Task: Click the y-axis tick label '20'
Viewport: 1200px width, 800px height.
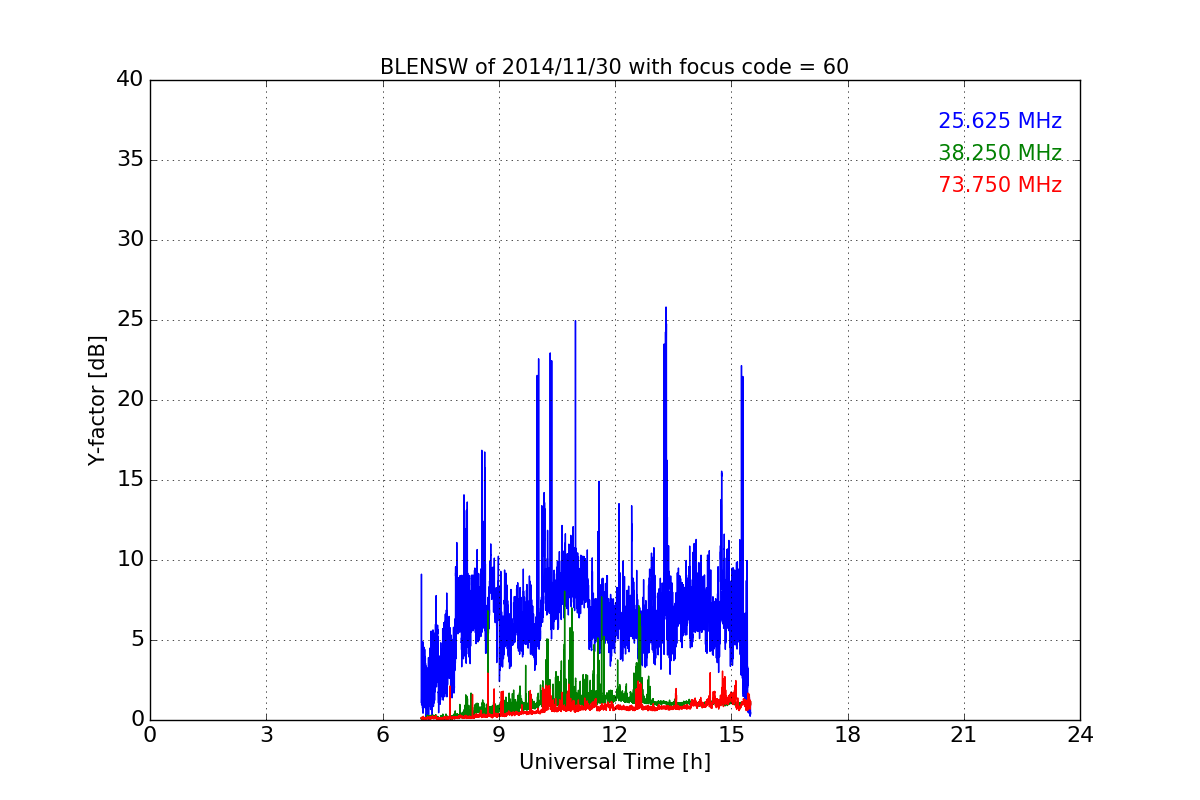Action: point(130,400)
